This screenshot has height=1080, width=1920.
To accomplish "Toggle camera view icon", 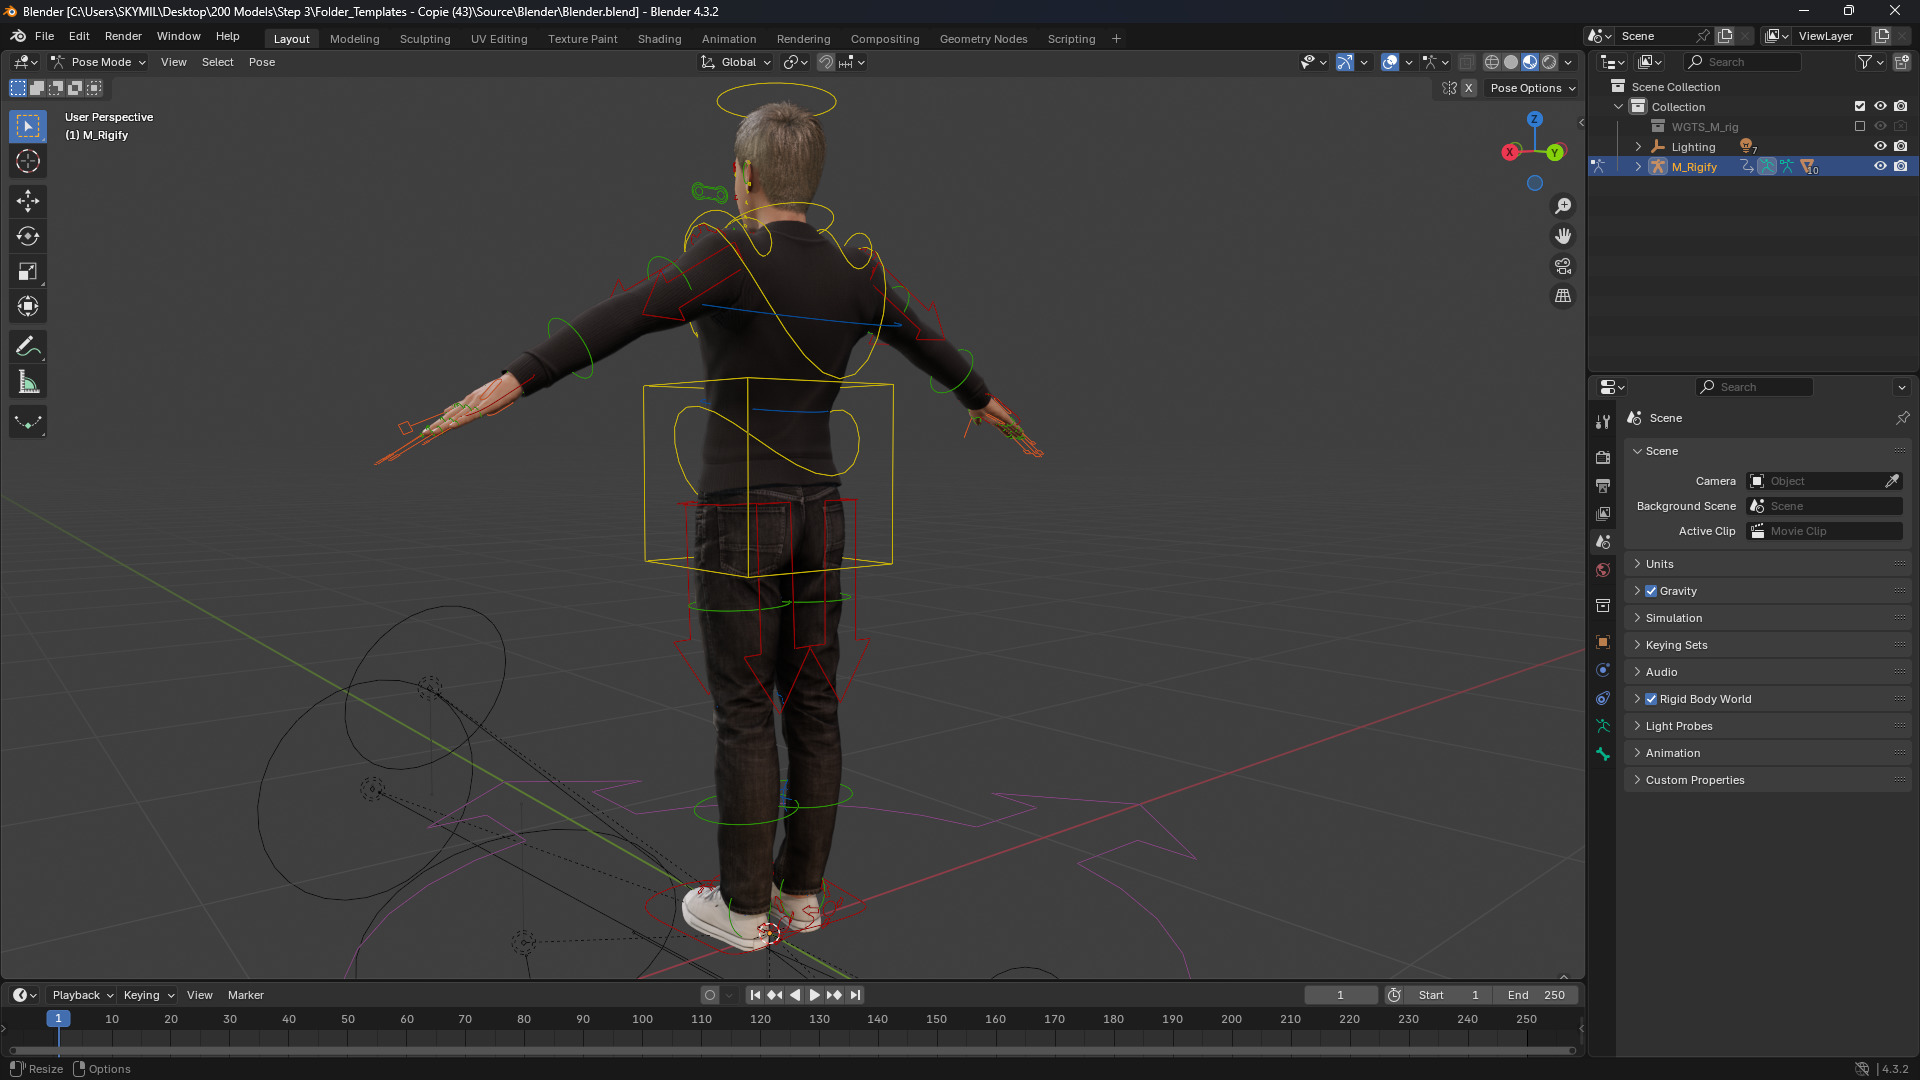I will pyautogui.click(x=1563, y=266).
